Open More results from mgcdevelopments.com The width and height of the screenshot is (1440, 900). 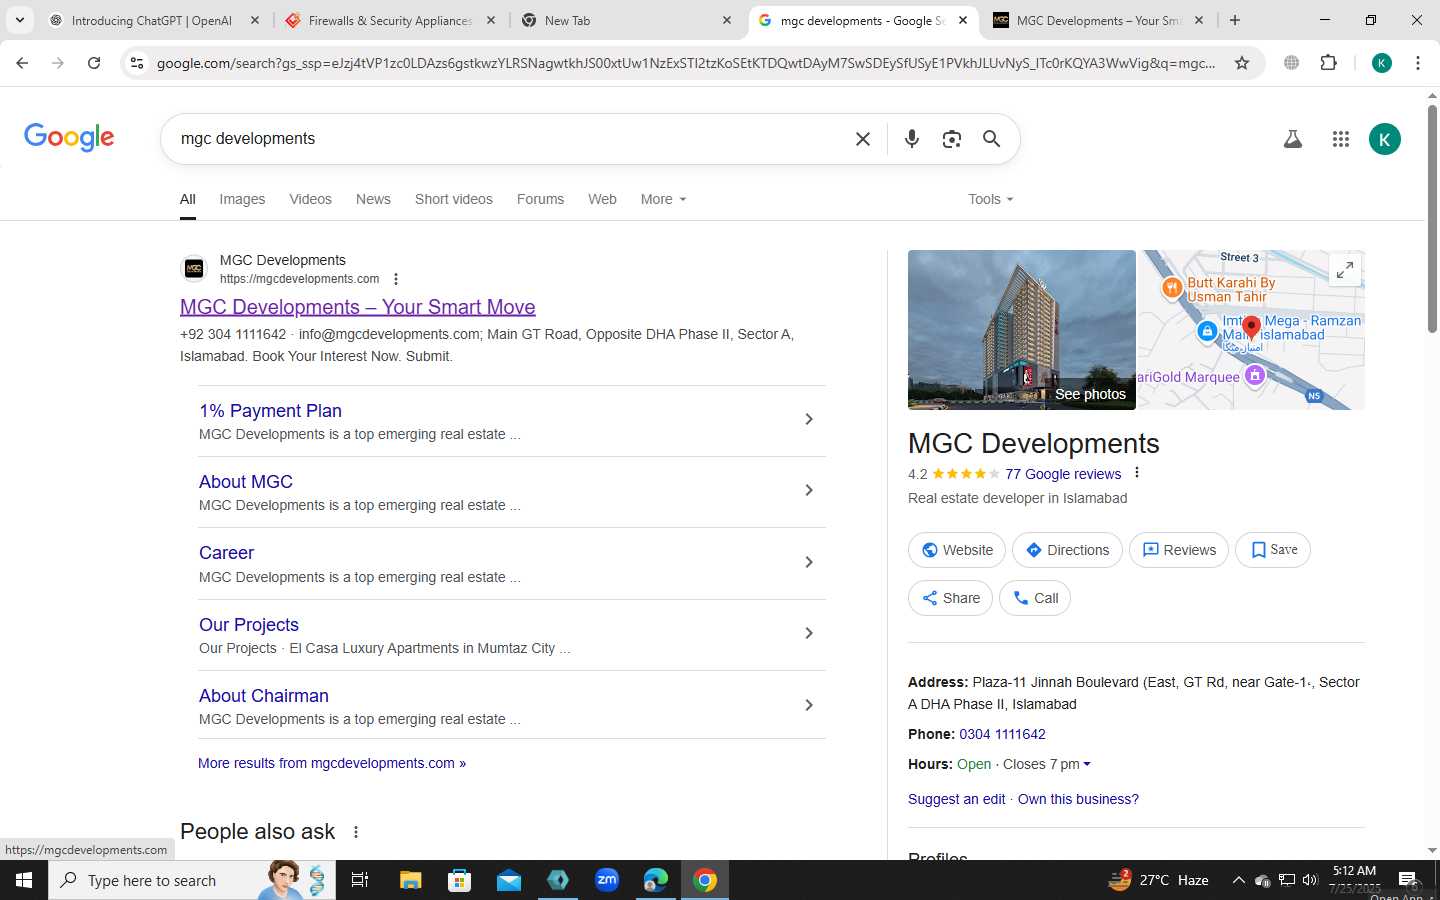(x=332, y=763)
